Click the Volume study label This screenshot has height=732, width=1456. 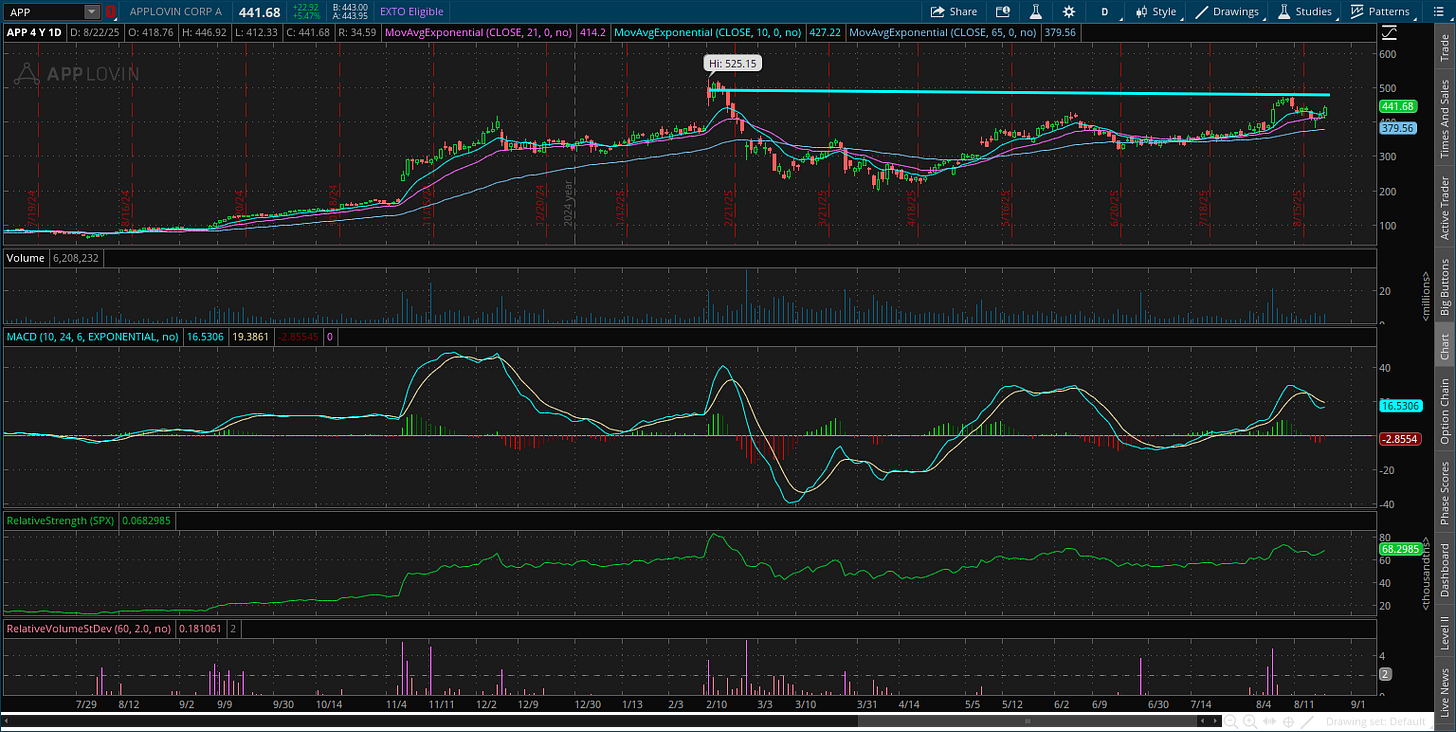point(24,258)
